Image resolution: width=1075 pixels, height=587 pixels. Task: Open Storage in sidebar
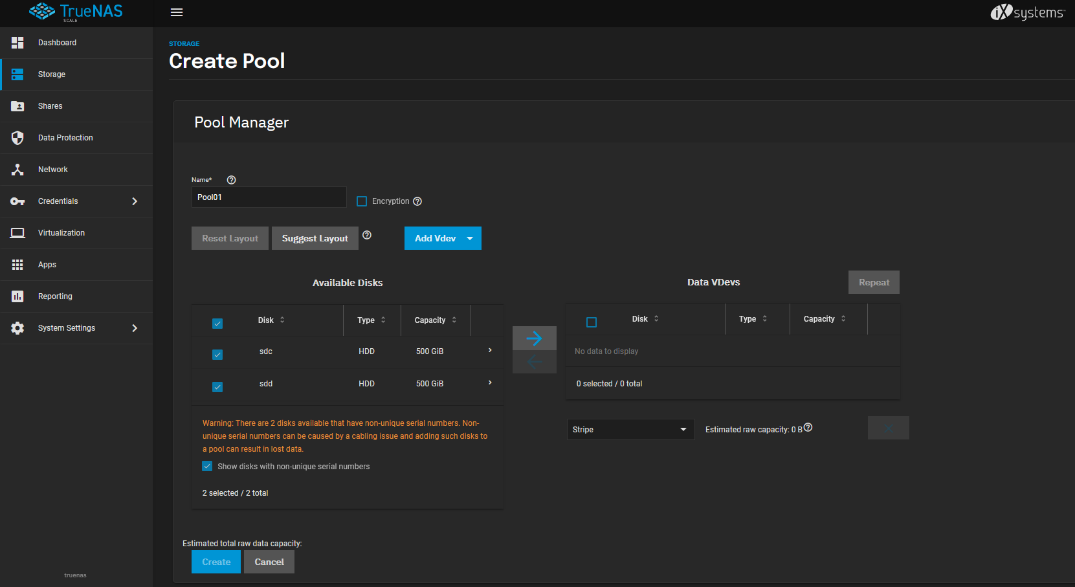pos(51,74)
